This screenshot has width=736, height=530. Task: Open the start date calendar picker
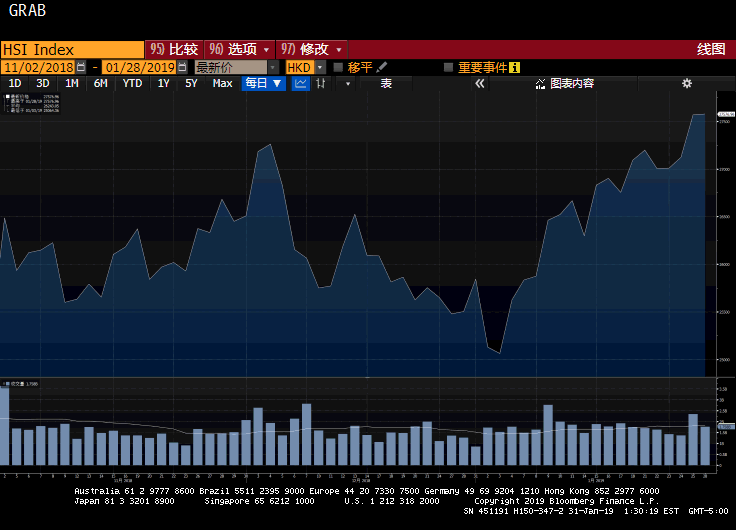(83, 67)
